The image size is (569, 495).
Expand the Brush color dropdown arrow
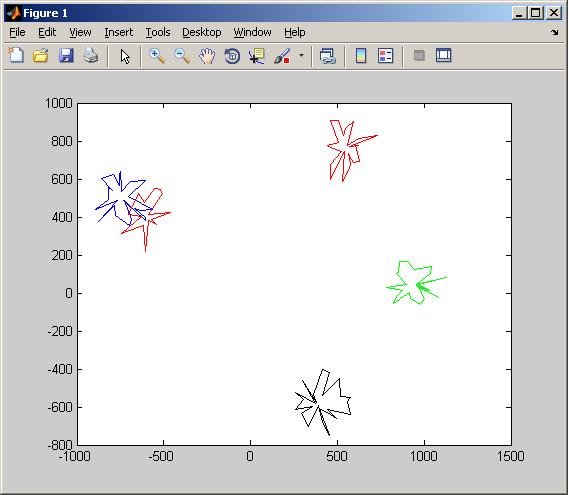tap(301, 56)
